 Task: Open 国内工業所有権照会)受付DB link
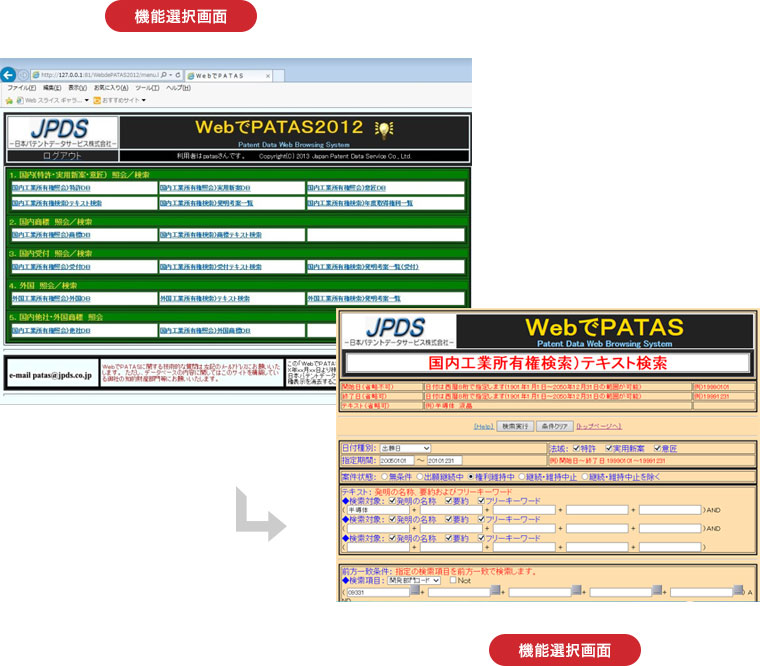click(51, 267)
